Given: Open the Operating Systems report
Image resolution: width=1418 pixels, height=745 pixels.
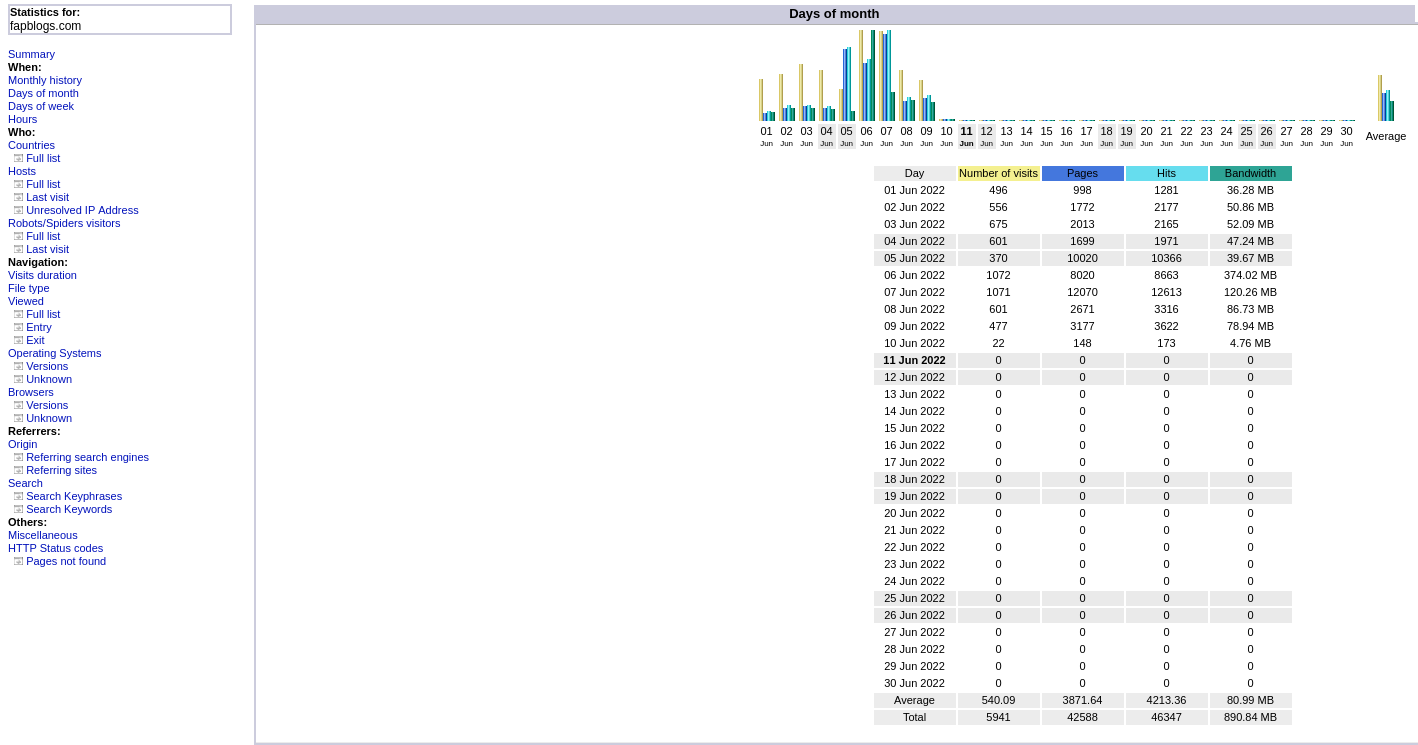Looking at the screenshot, I should [55, 353].
